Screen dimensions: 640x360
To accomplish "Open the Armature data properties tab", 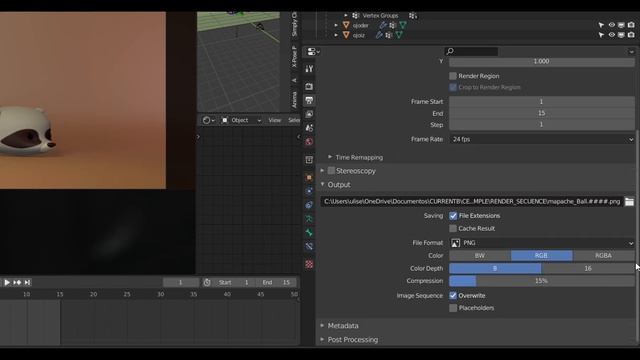I will 309,219.
